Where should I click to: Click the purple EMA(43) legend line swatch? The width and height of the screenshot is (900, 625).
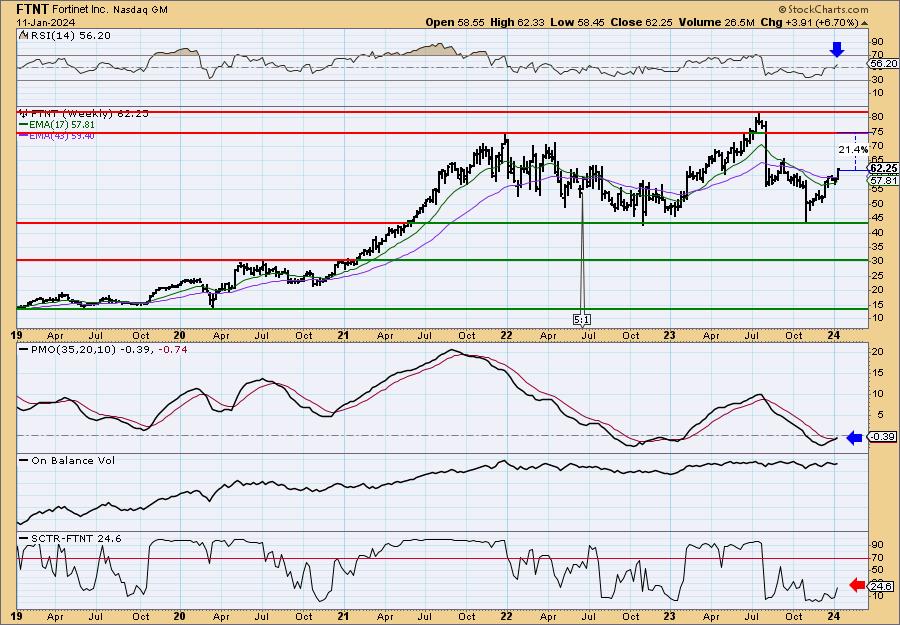click(x=23, y=136)
